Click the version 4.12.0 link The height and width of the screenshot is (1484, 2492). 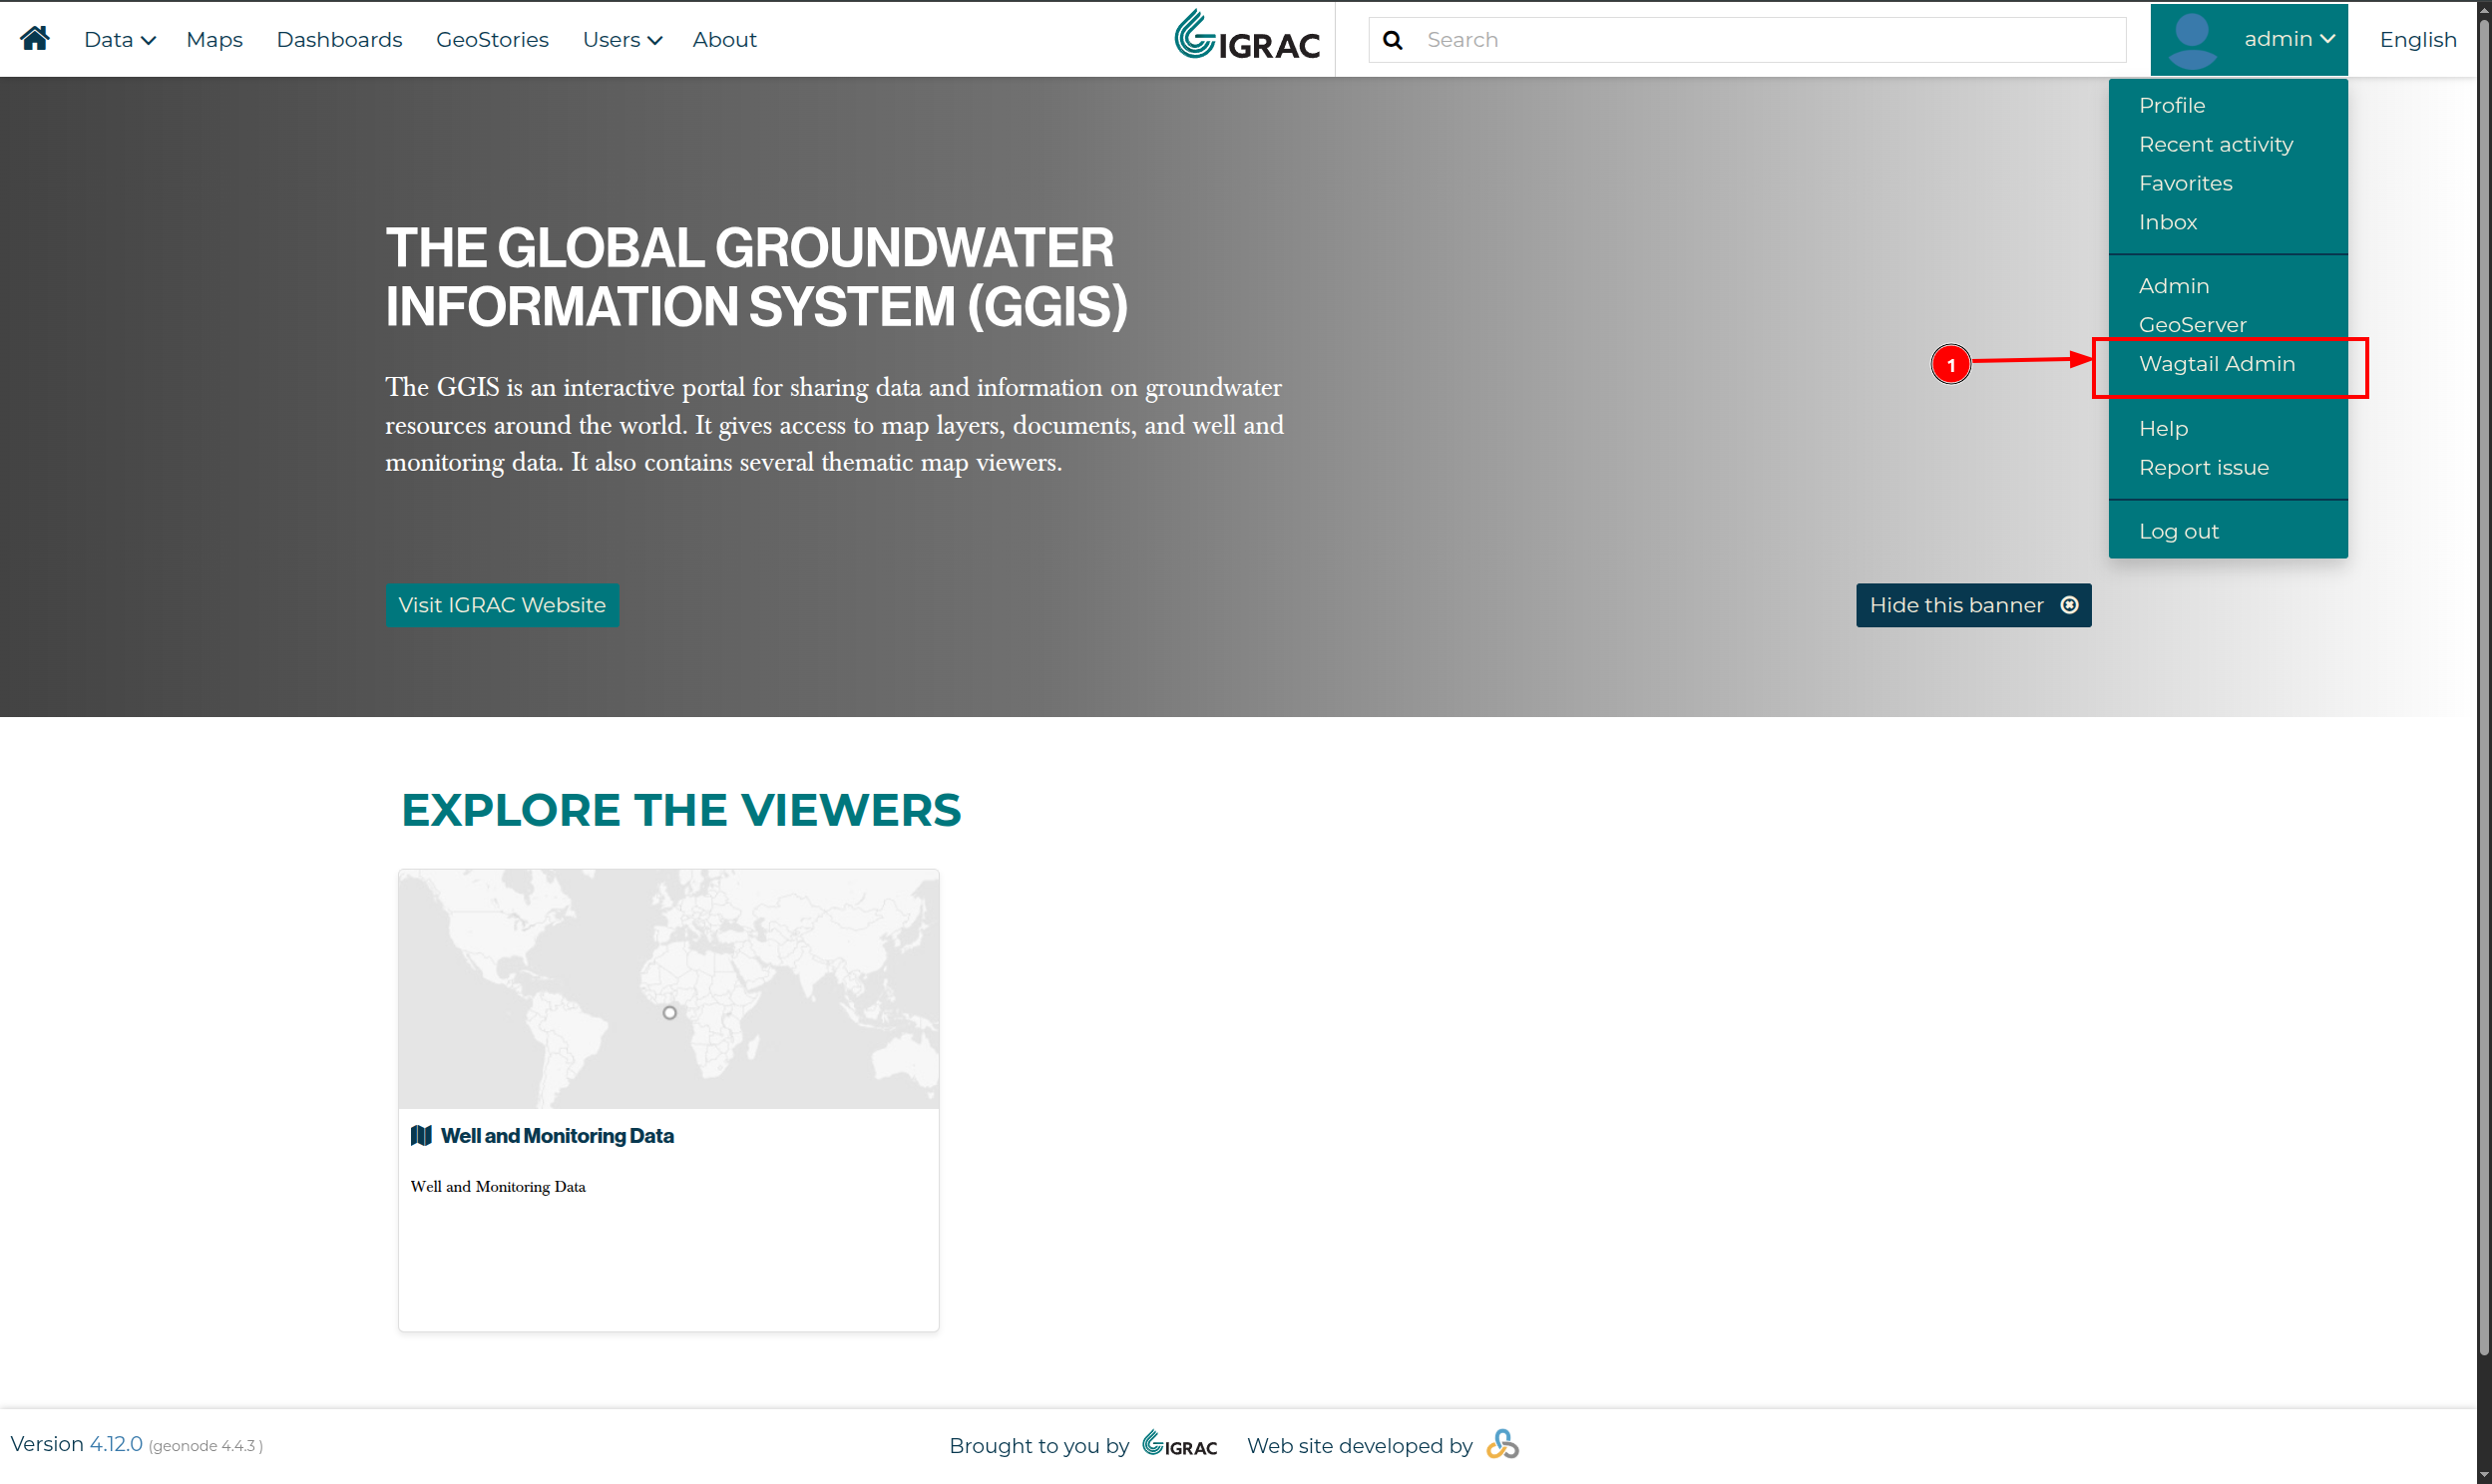116,1444
